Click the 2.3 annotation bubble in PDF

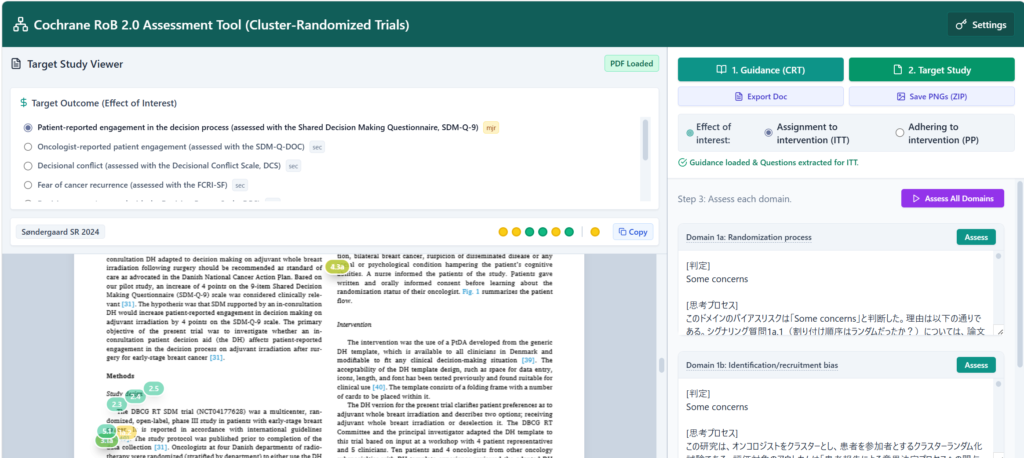point(117,404)
